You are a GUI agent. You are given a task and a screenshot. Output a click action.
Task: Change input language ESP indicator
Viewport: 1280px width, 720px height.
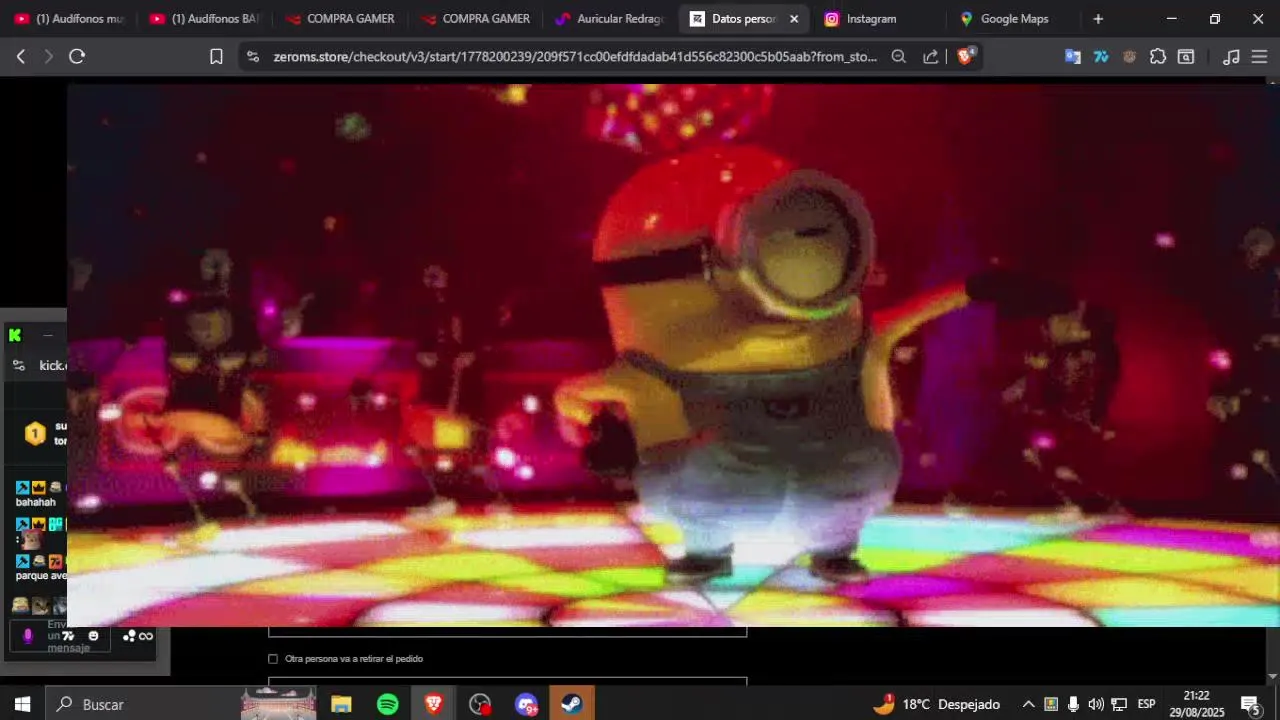(x=1146, y=704)
